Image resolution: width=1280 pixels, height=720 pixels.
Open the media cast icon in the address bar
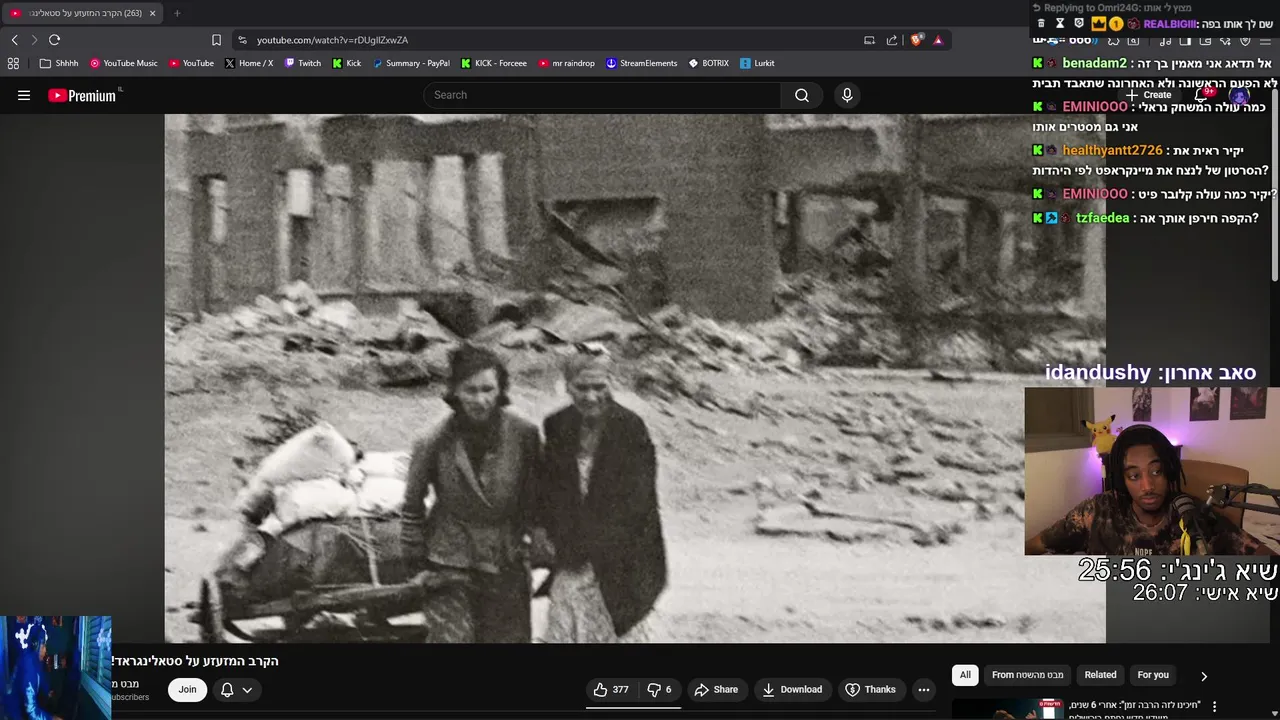[x=869, y=40]
